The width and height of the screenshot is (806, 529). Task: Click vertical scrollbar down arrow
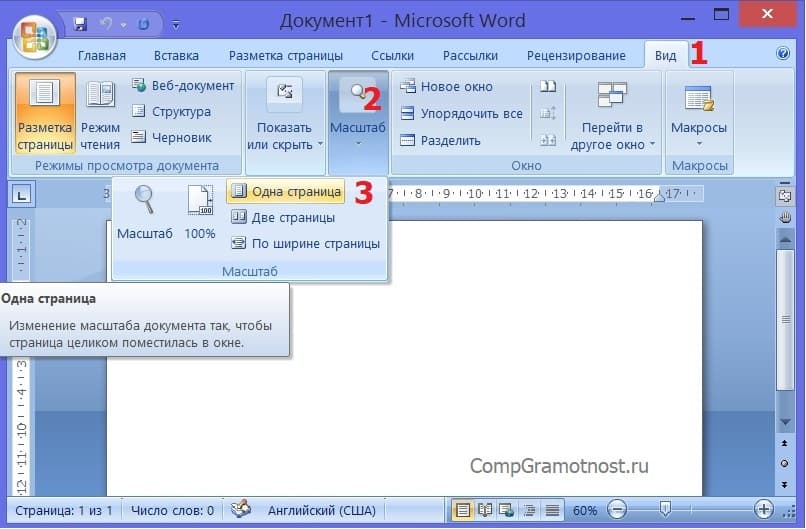point(785,422)
